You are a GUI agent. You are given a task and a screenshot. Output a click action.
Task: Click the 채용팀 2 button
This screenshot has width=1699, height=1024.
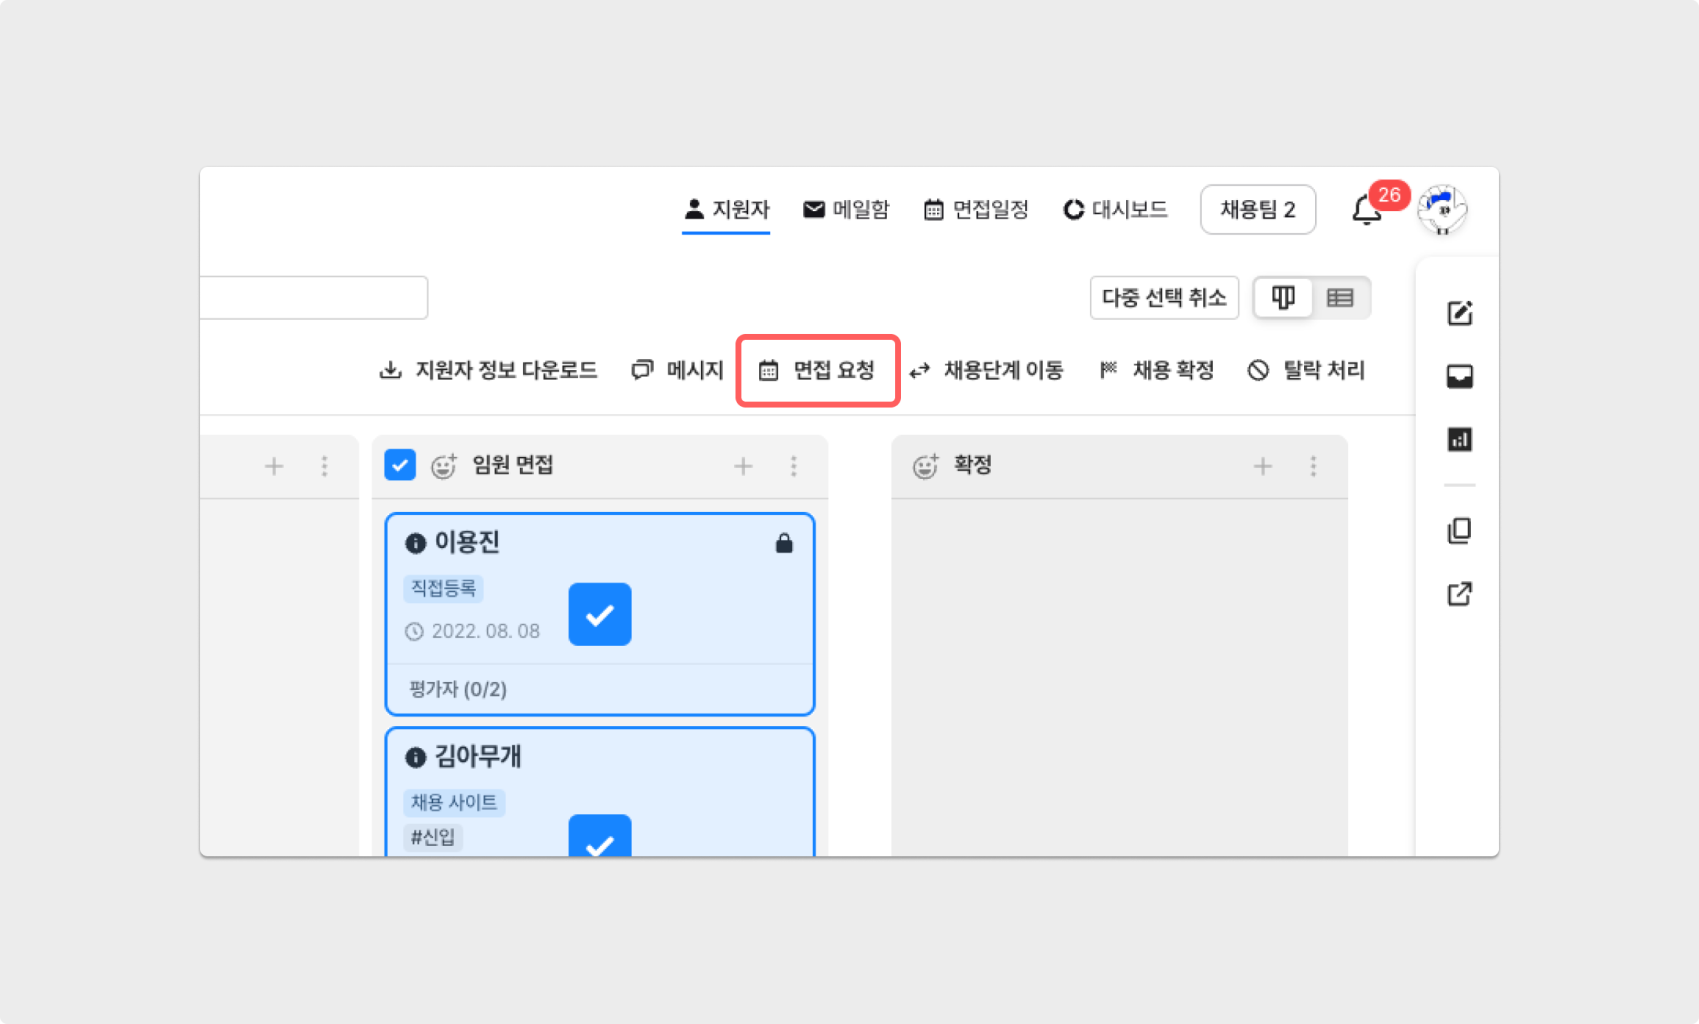tap(1258, 209)
